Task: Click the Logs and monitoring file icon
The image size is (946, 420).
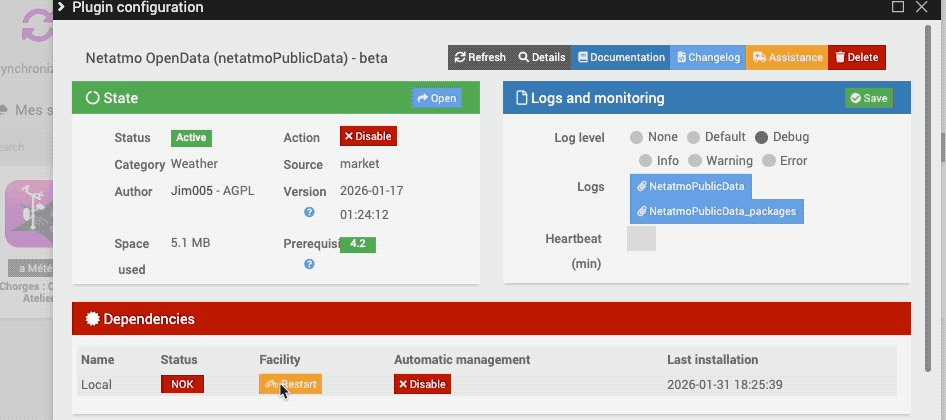Action: pyautogui.click(x=521, y=98)
